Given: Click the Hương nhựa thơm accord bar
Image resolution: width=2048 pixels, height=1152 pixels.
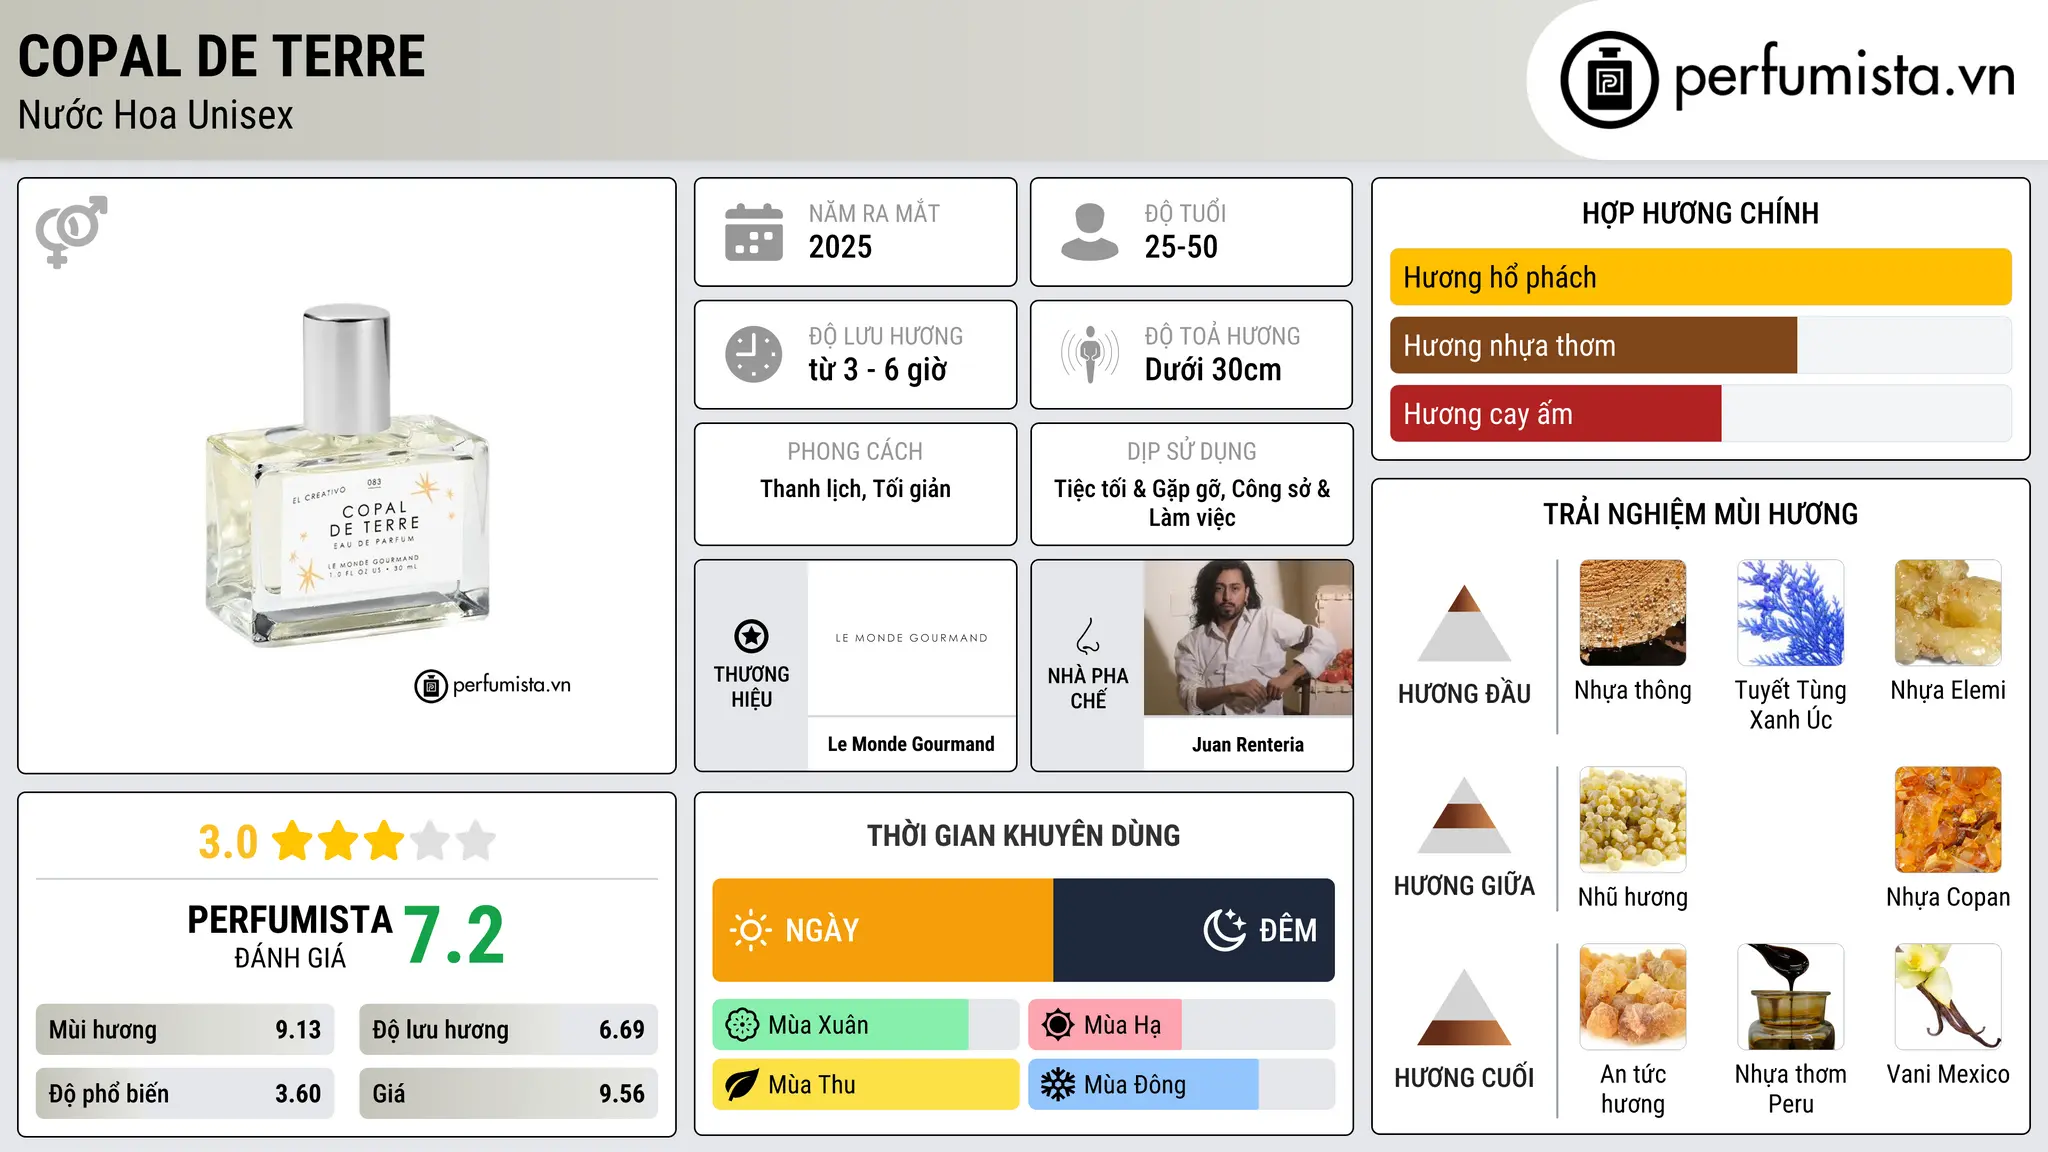Looking at the screenshot, I should [x=1701, y=345].
